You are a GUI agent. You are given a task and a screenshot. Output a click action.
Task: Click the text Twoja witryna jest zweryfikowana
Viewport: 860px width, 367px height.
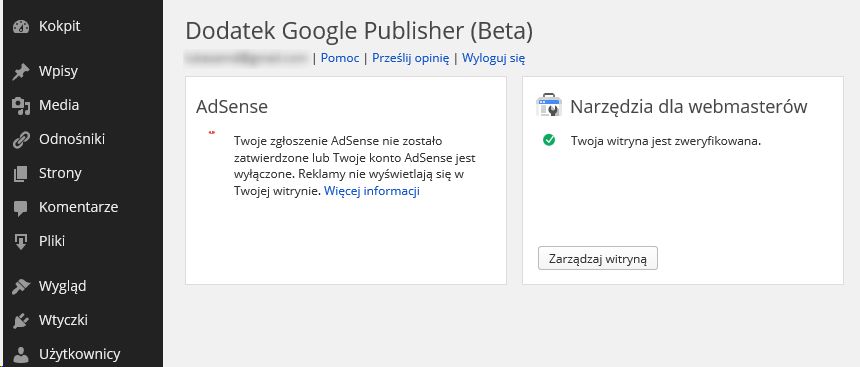666,141
